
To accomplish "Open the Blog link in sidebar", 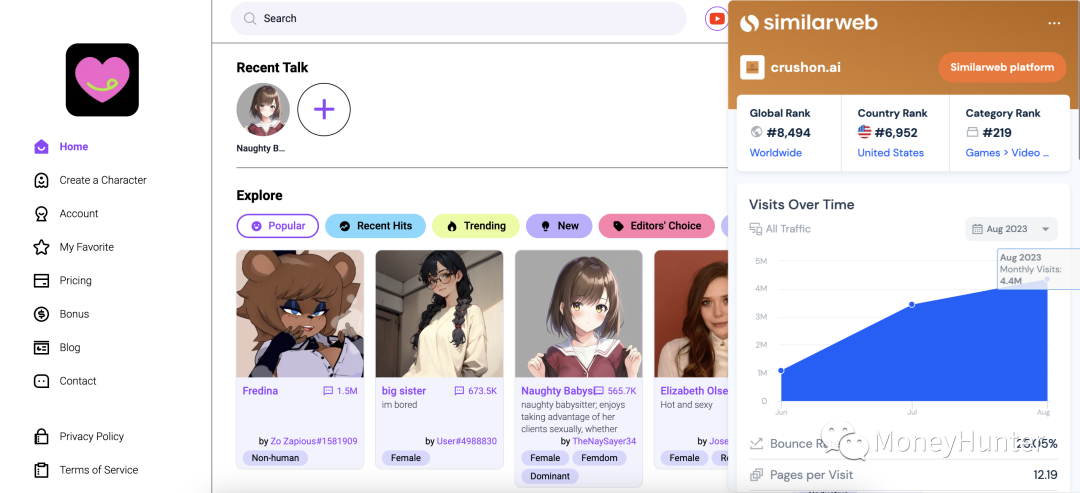I will (x=70, y=348).
